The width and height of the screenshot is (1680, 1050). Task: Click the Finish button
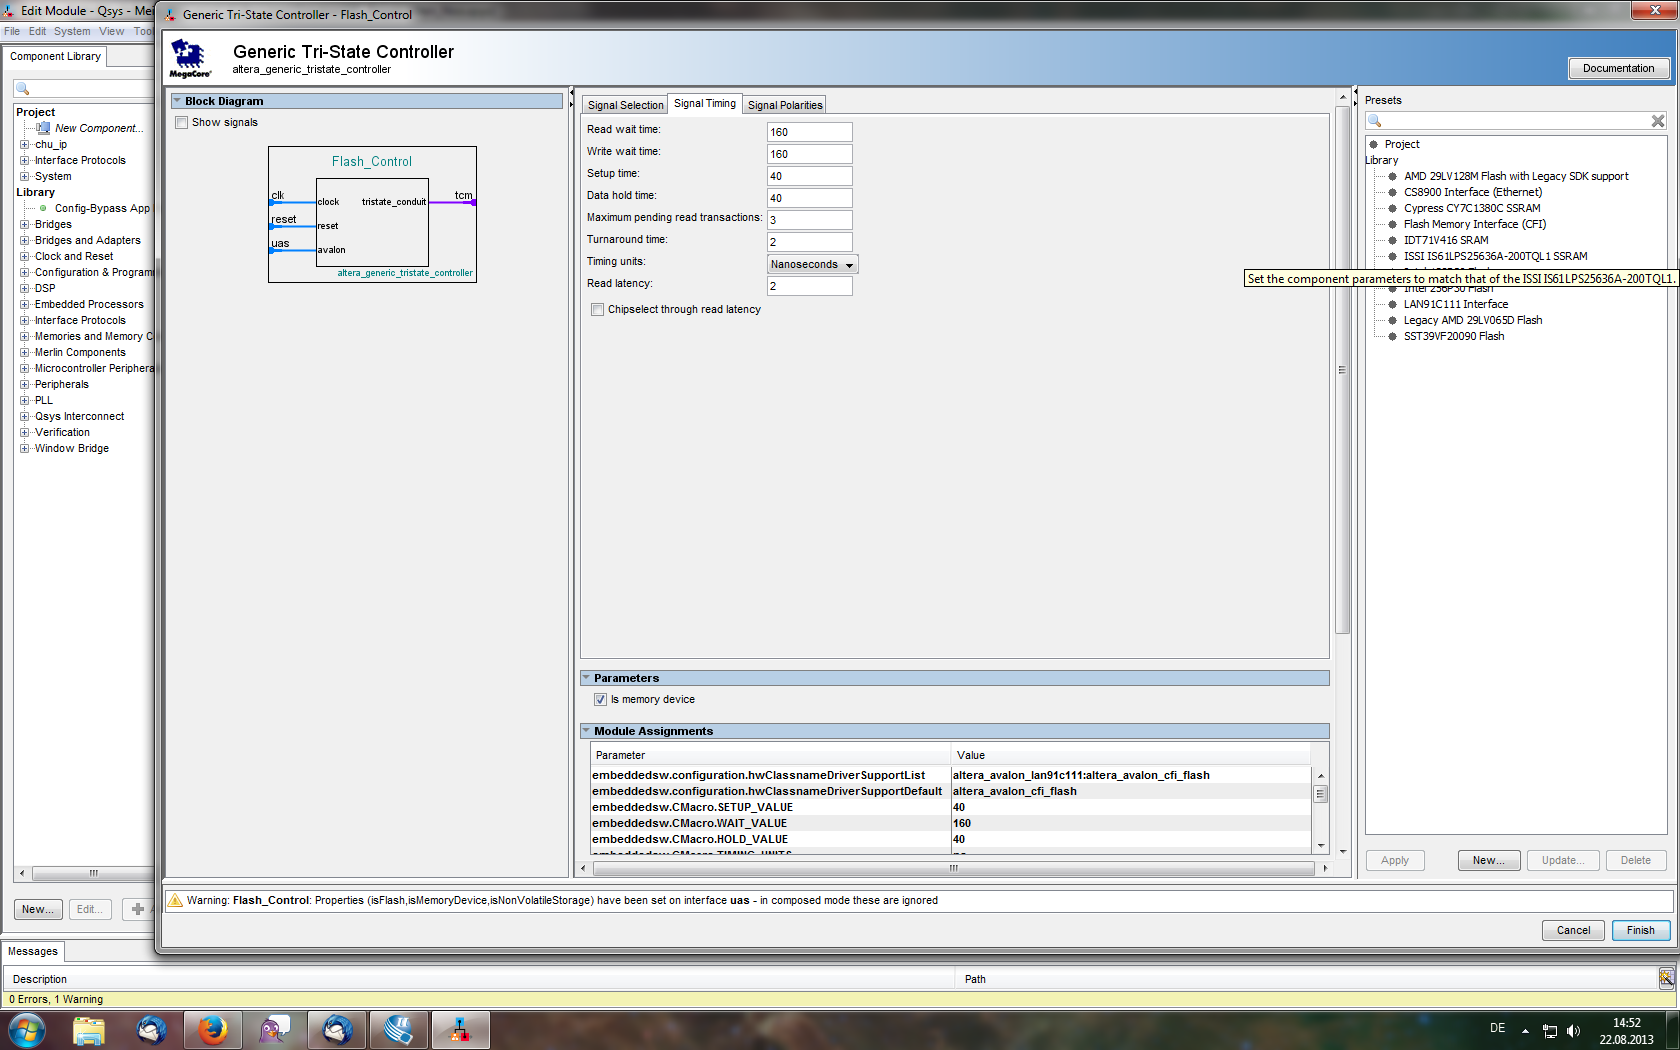pos(1640,930)
